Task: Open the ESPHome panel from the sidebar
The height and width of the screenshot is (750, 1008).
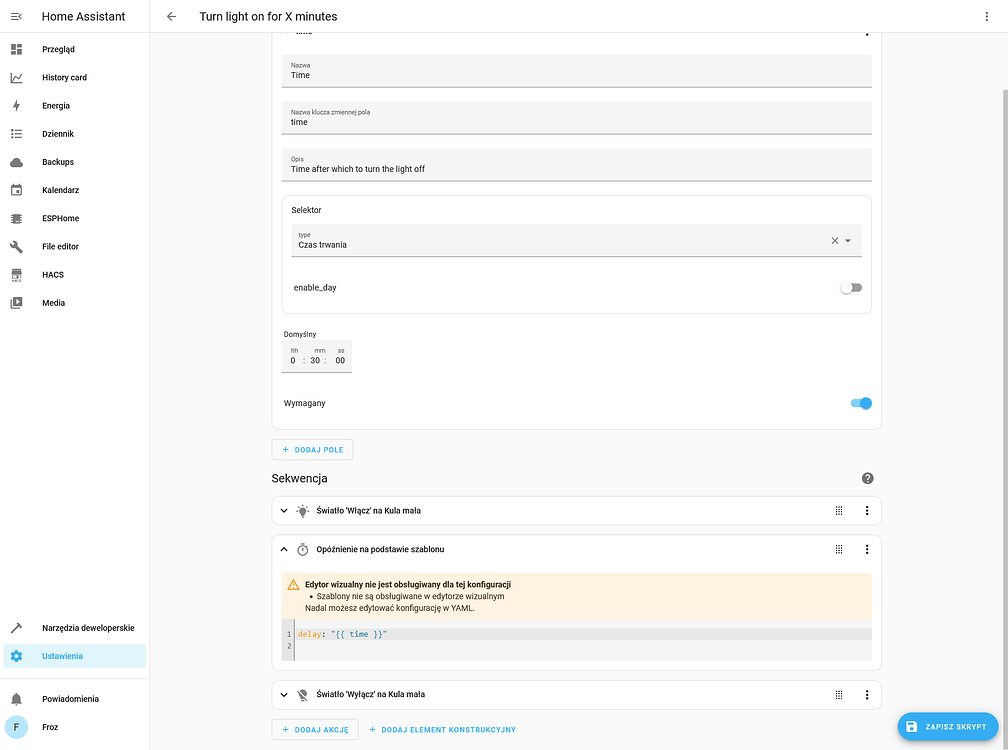Action: [60, 218]
